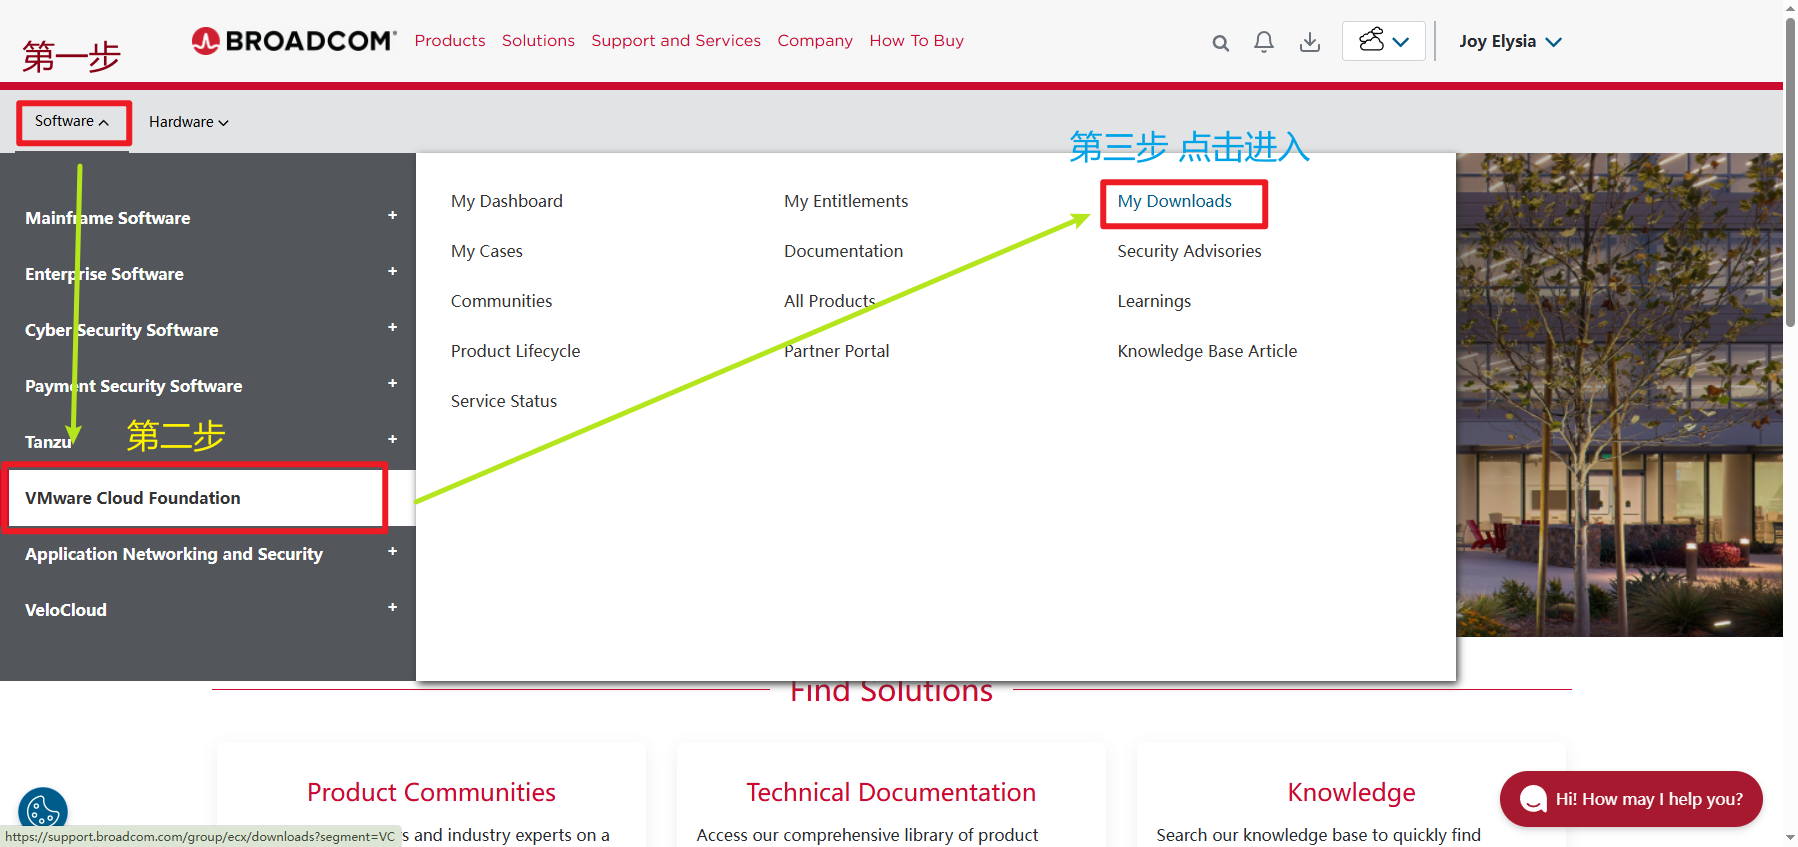Viewport: 1798px width, 847px height.
Task: Expand Application Networking and Security plus icon
Action: 392,551
